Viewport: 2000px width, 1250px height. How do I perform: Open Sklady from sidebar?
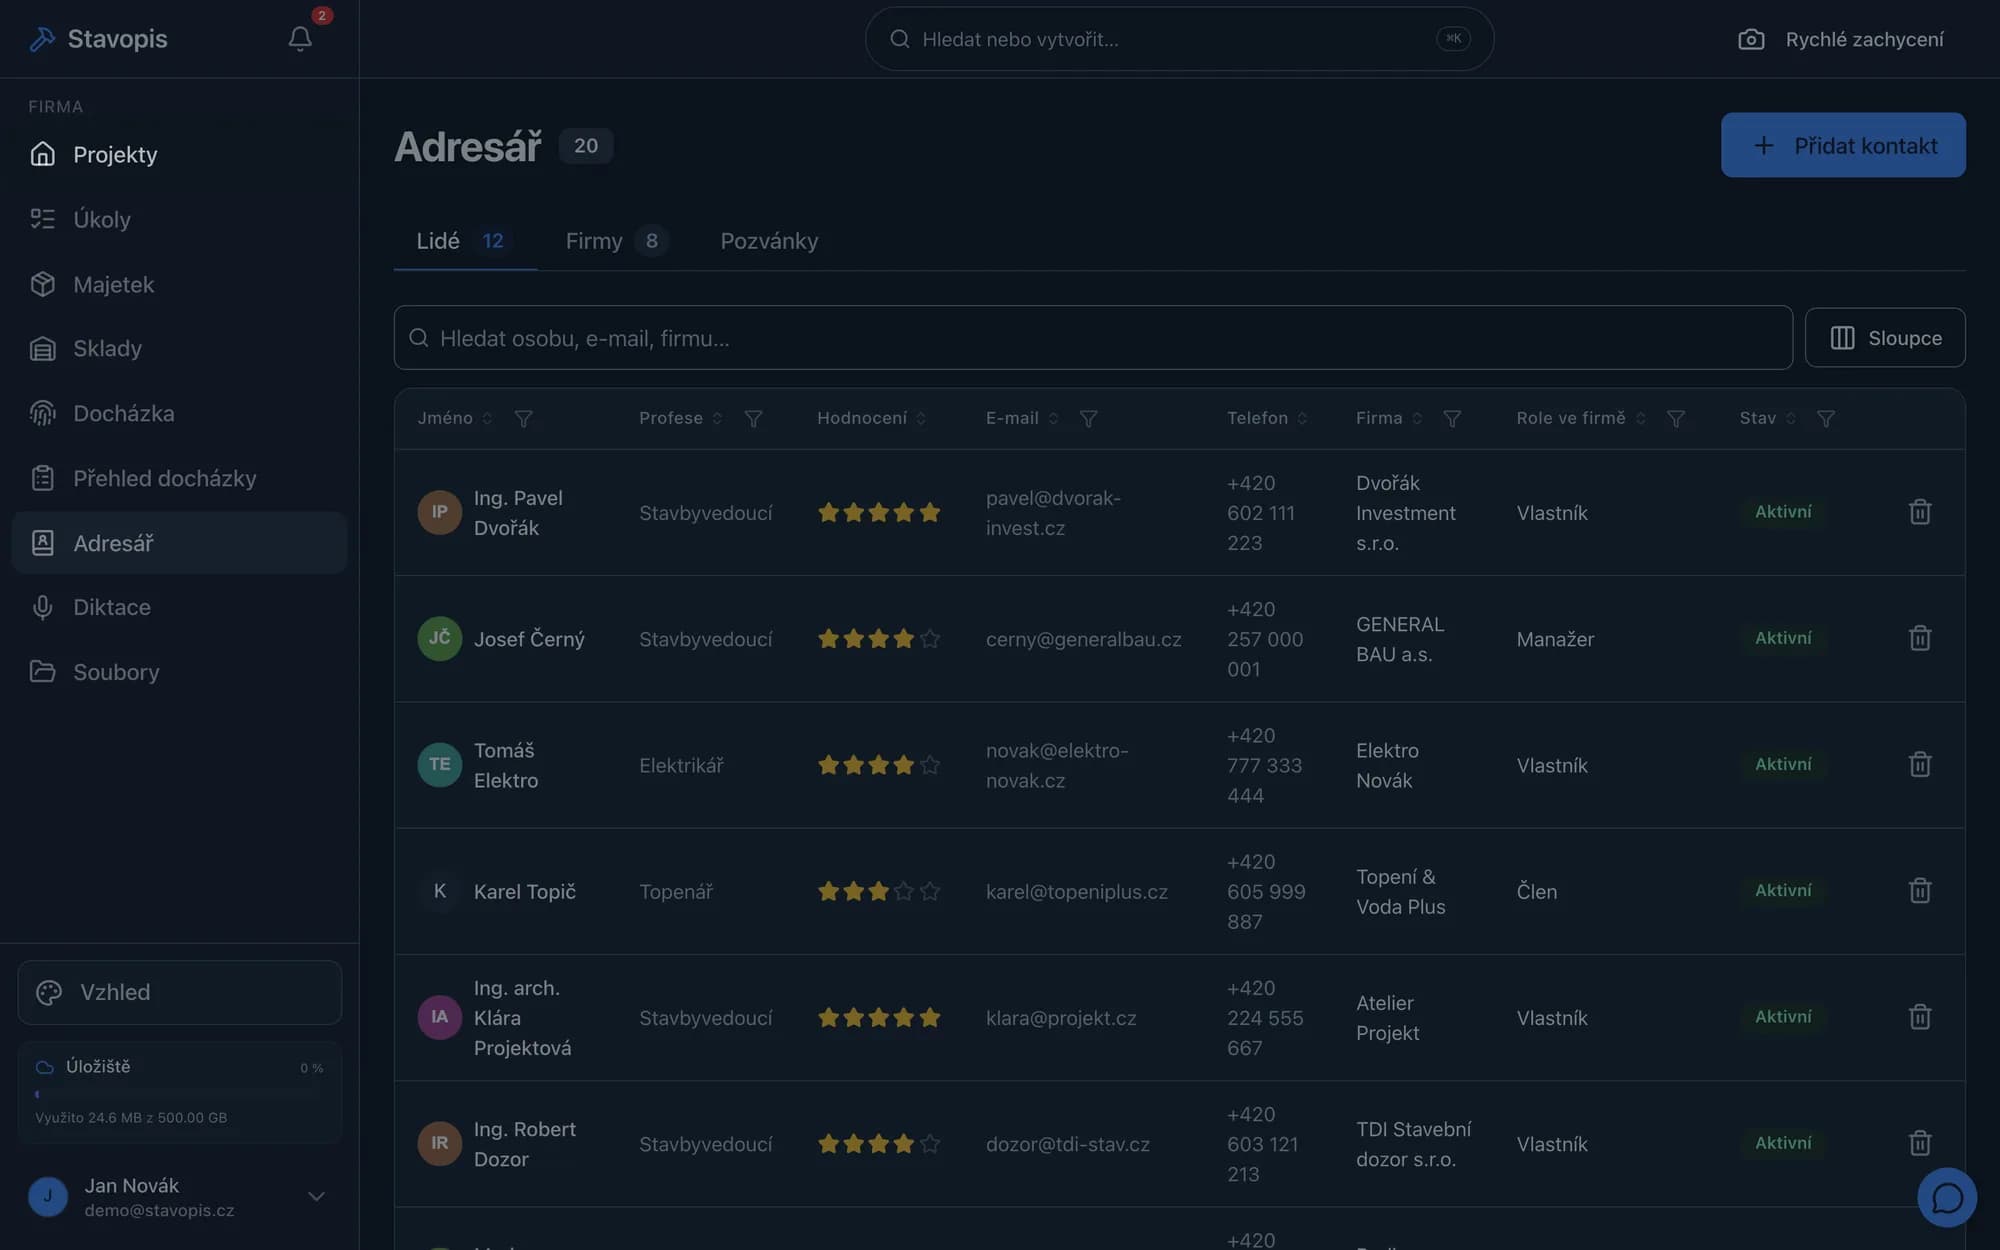click(179, 348)
